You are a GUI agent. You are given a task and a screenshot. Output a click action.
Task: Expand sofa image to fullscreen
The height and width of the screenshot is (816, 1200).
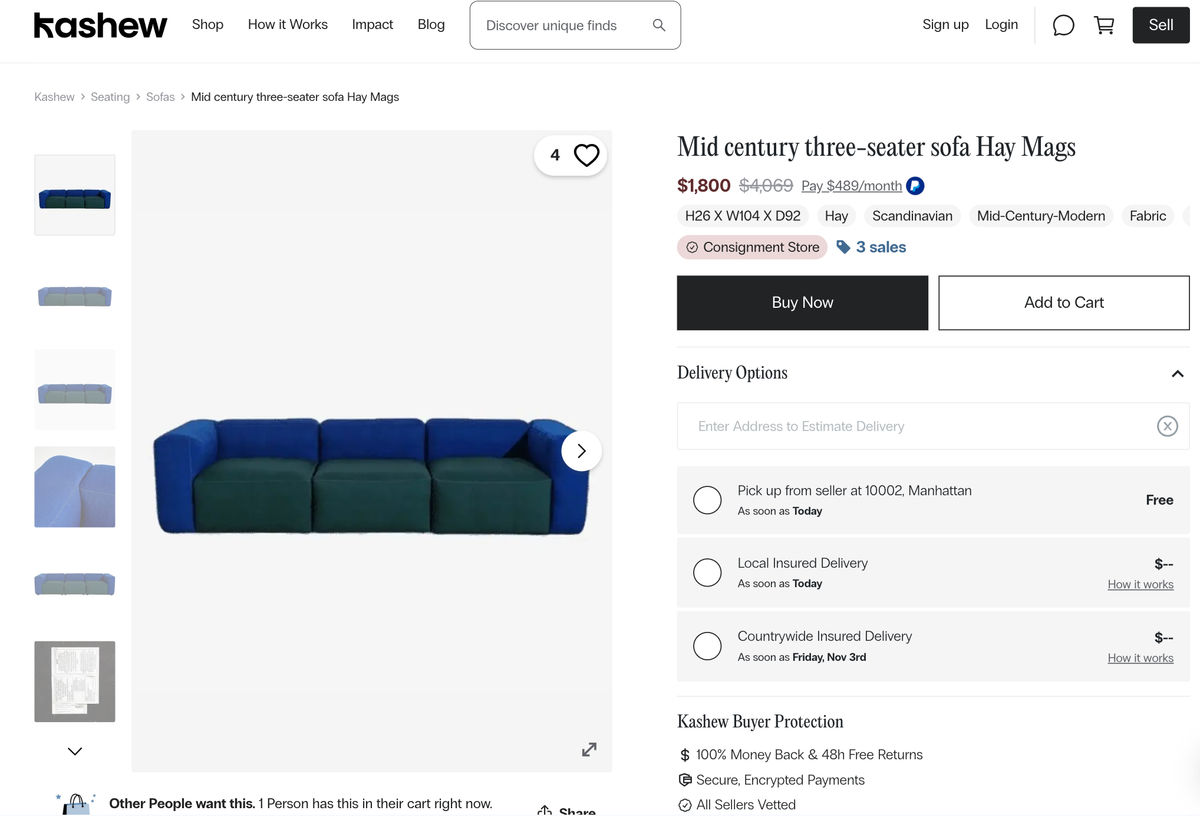589,749
